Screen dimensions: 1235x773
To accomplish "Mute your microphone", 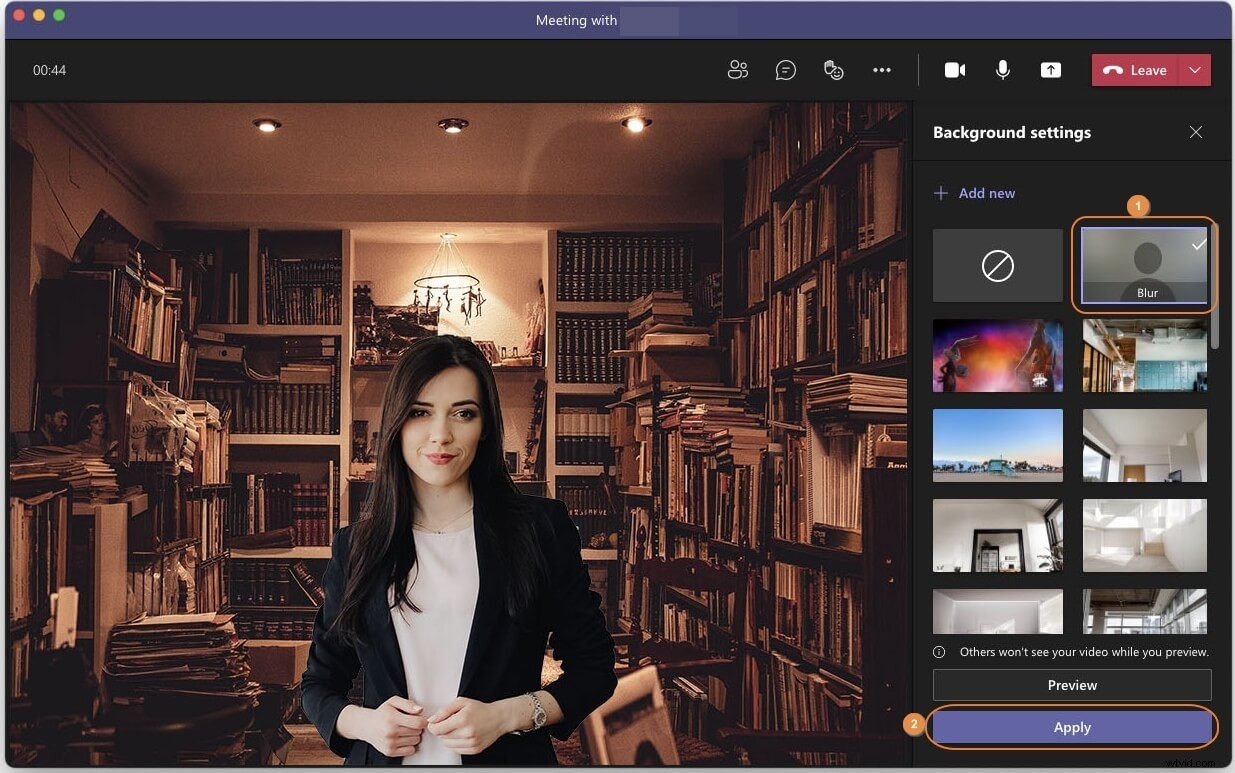I will [1002, 70].
